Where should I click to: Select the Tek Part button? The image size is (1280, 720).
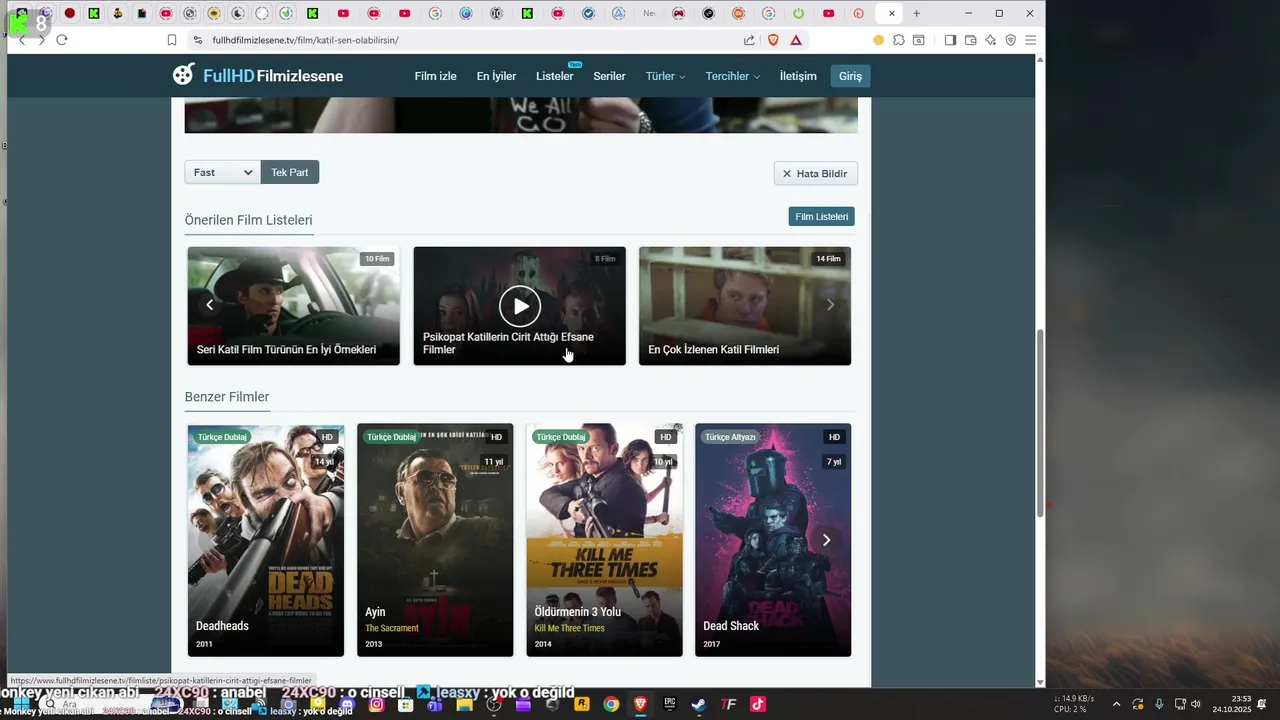pyautogui.click(x=290, y=172)
